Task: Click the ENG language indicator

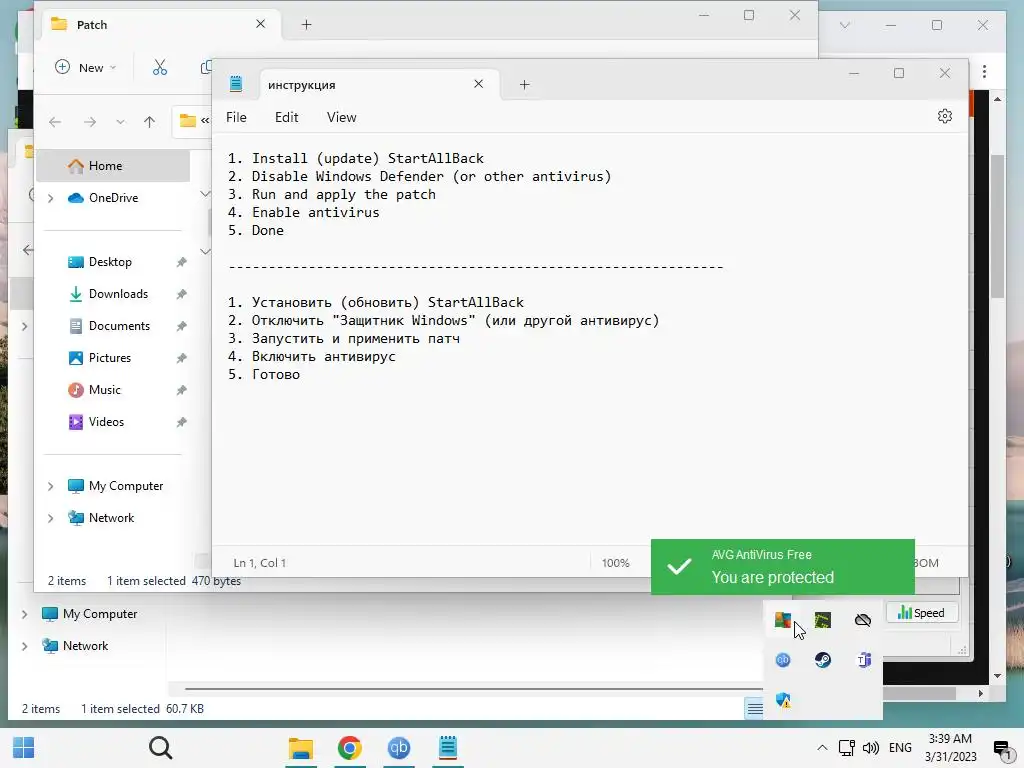Action: tap(900, 748)
